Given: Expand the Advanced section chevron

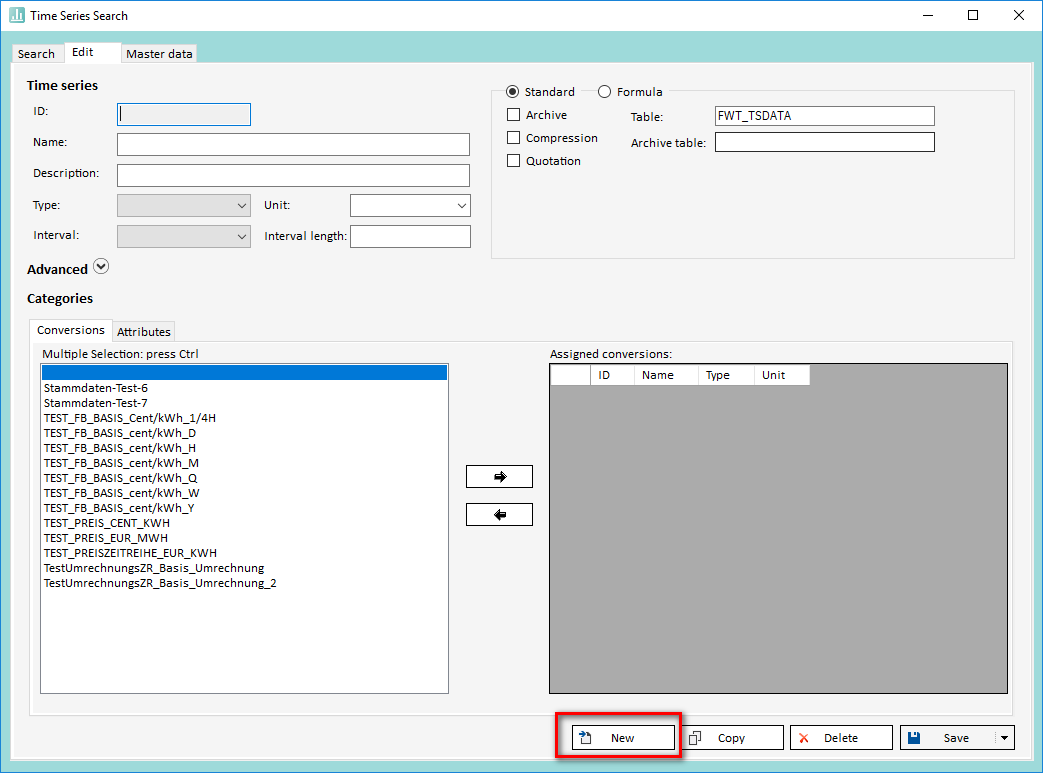Looking at the screenshot, I should point(101,267).
